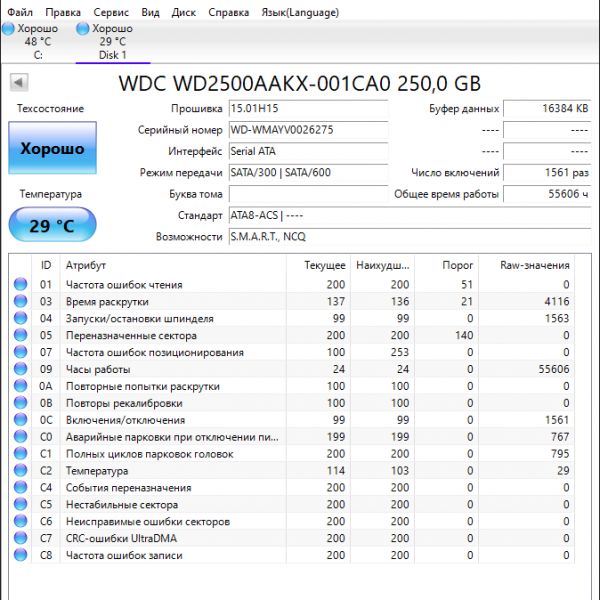Select the CRC-ошибки UltraDMA attribute text

point(121,538)
